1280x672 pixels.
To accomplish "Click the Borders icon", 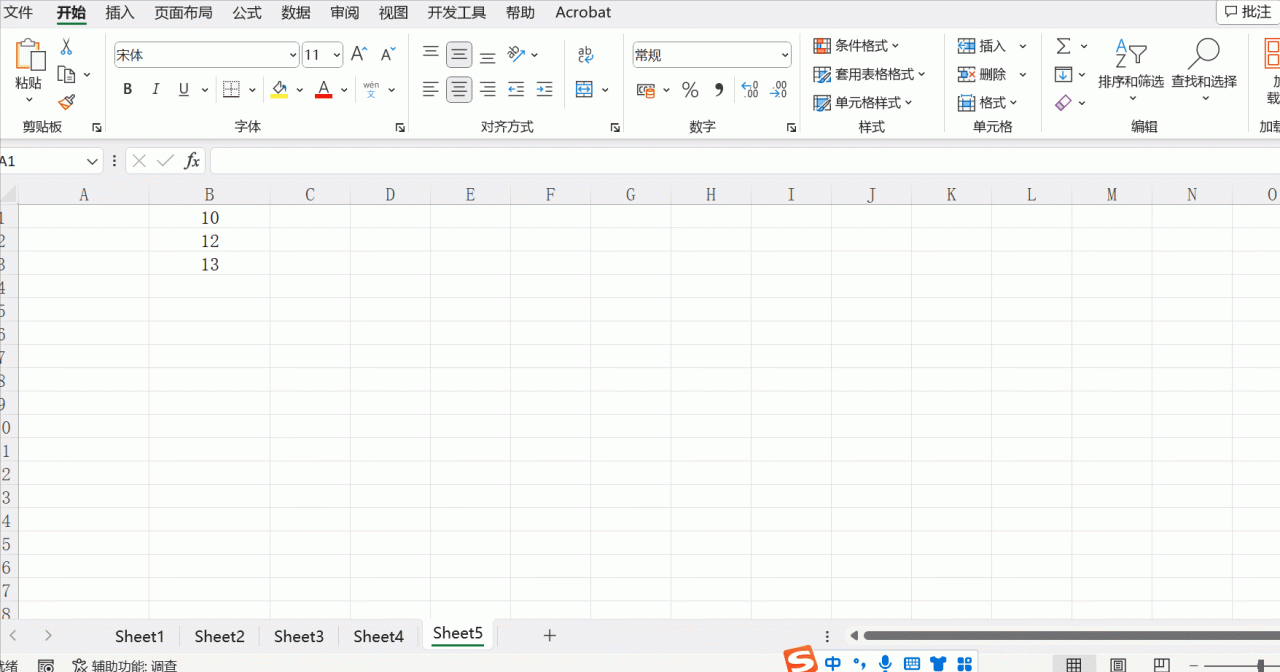I will click(x=231, y=89).
